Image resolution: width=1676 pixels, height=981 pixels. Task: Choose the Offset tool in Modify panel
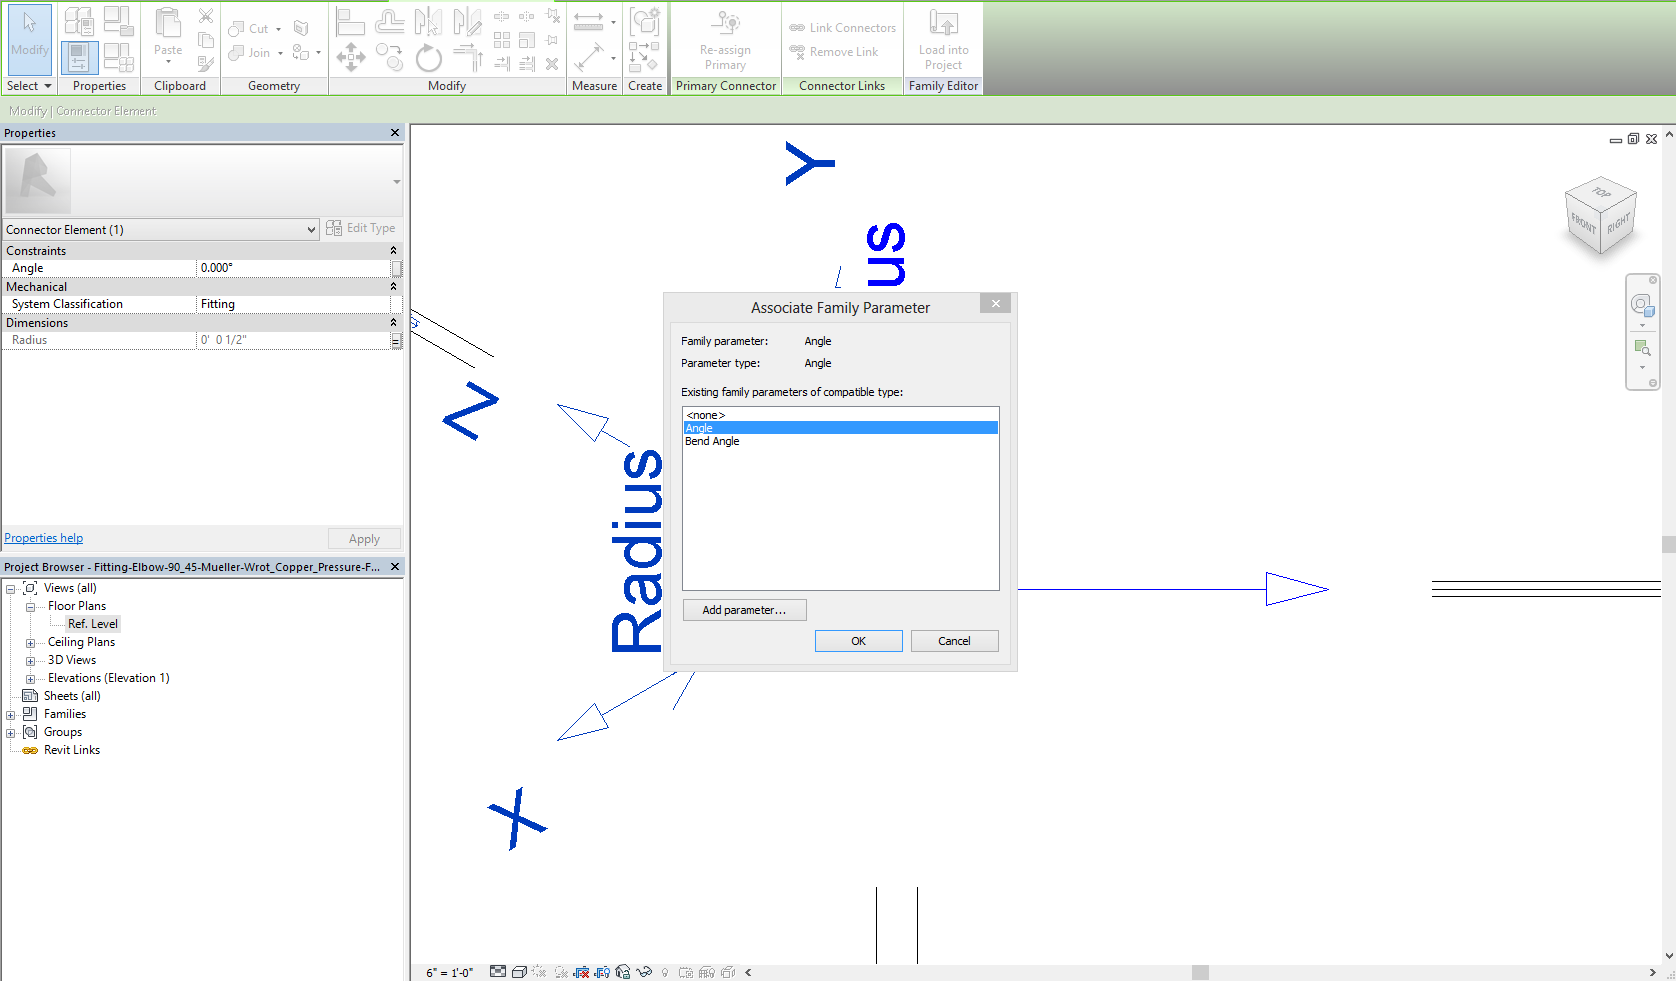390,21
